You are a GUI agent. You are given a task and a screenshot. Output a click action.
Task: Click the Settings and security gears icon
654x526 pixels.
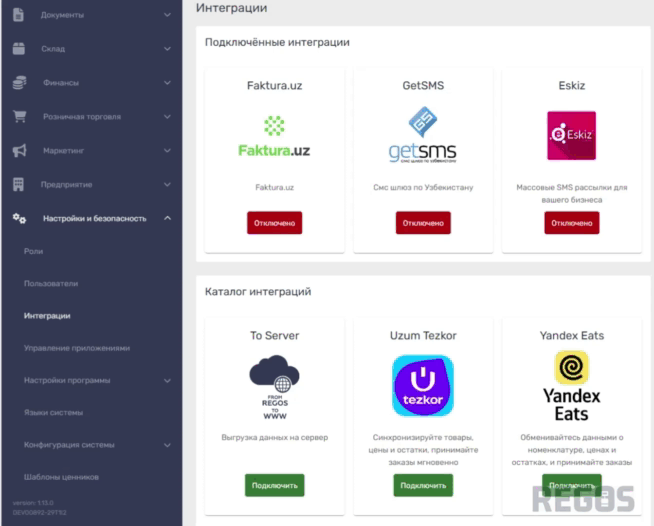pos(18,218)
